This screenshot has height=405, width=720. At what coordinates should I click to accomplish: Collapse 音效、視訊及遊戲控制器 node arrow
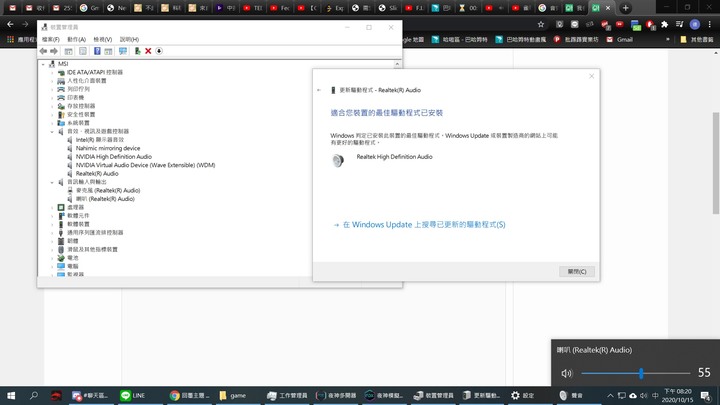pos(52,131)
